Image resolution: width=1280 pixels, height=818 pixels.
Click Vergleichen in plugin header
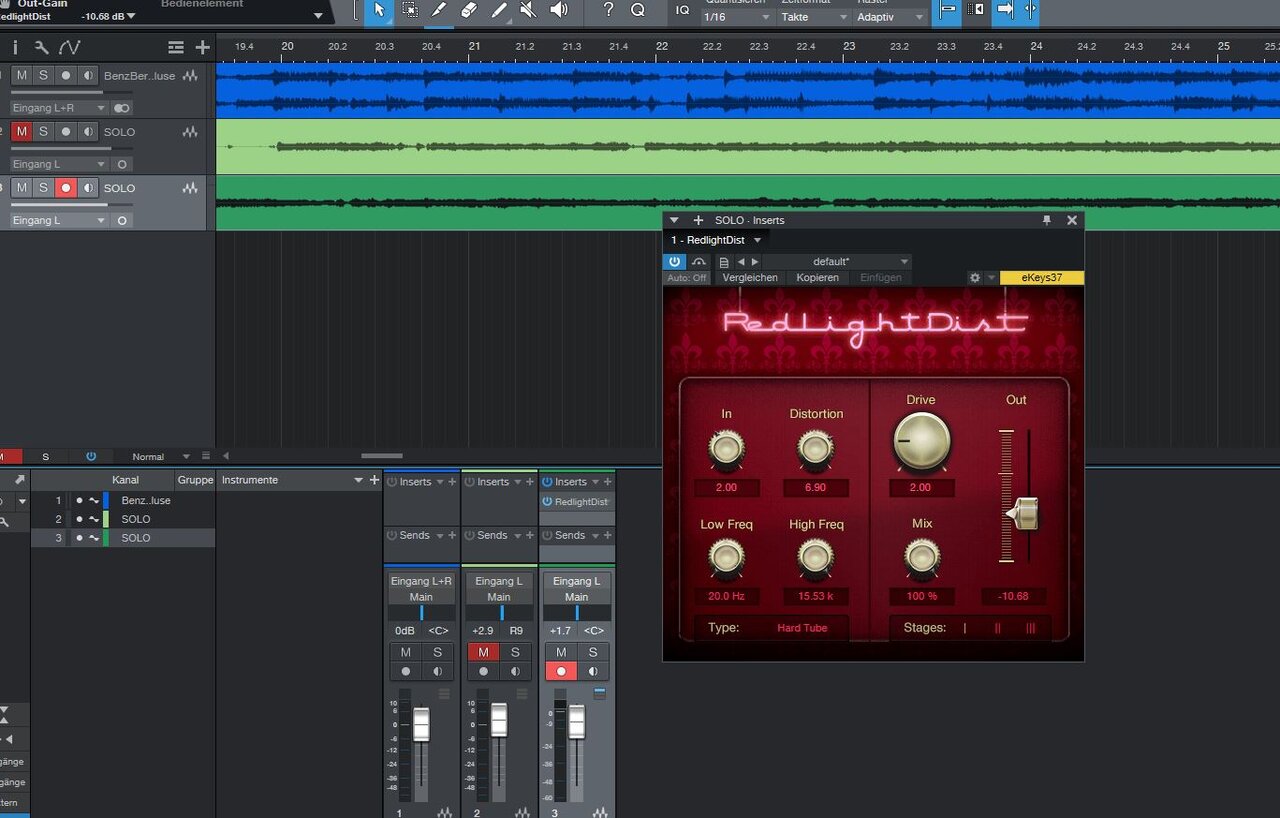[x=750, y=278]
